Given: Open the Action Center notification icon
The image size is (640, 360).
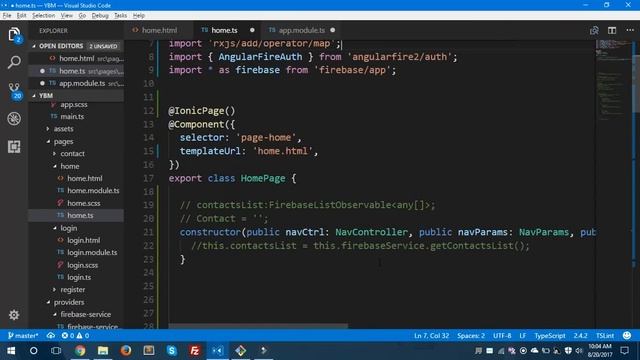Looking at the screenshot, I should [x=624, y=350].
